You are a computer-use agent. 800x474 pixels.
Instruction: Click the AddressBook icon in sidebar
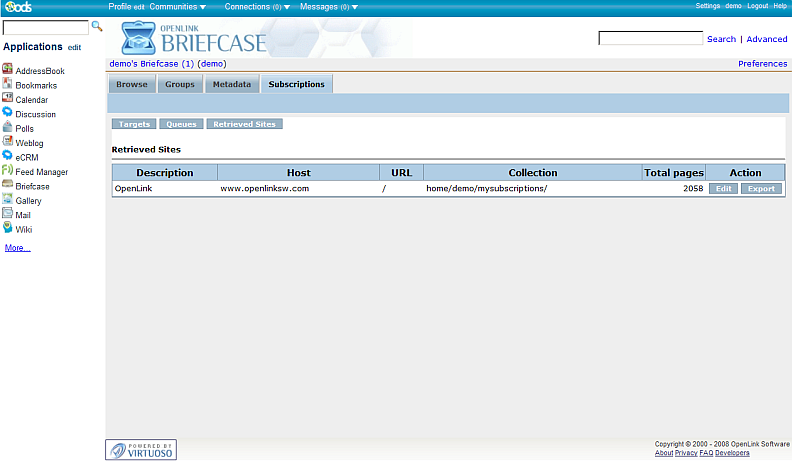[x=8, y=71]
